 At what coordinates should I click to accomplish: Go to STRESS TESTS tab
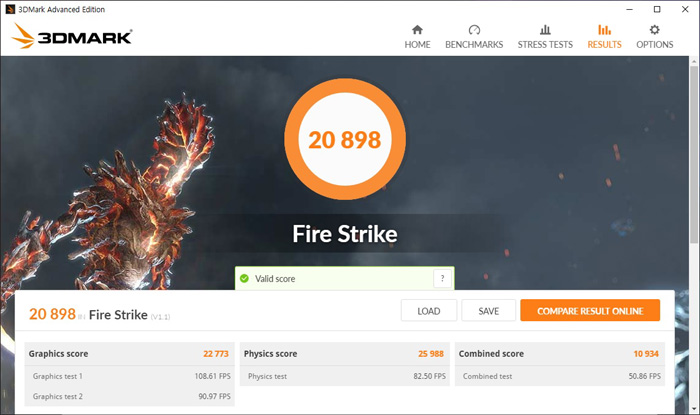[545, 37]
